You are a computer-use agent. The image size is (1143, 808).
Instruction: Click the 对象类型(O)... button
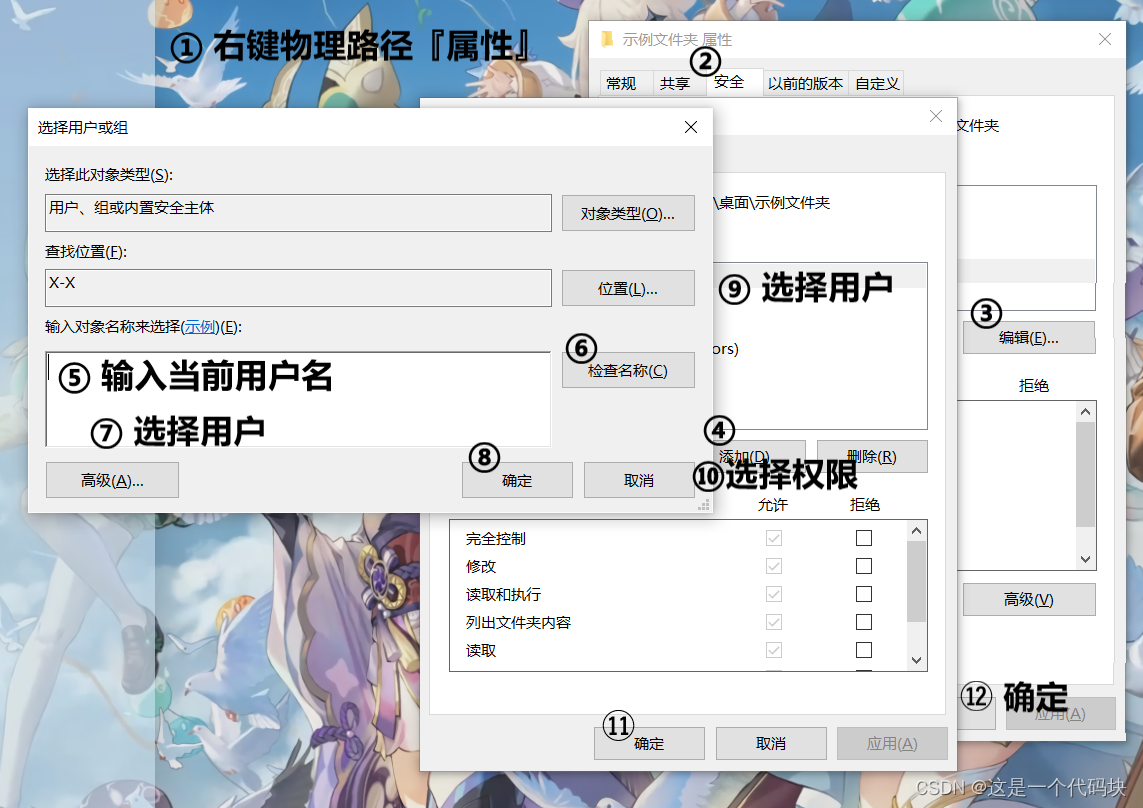(x=628, y=214)
